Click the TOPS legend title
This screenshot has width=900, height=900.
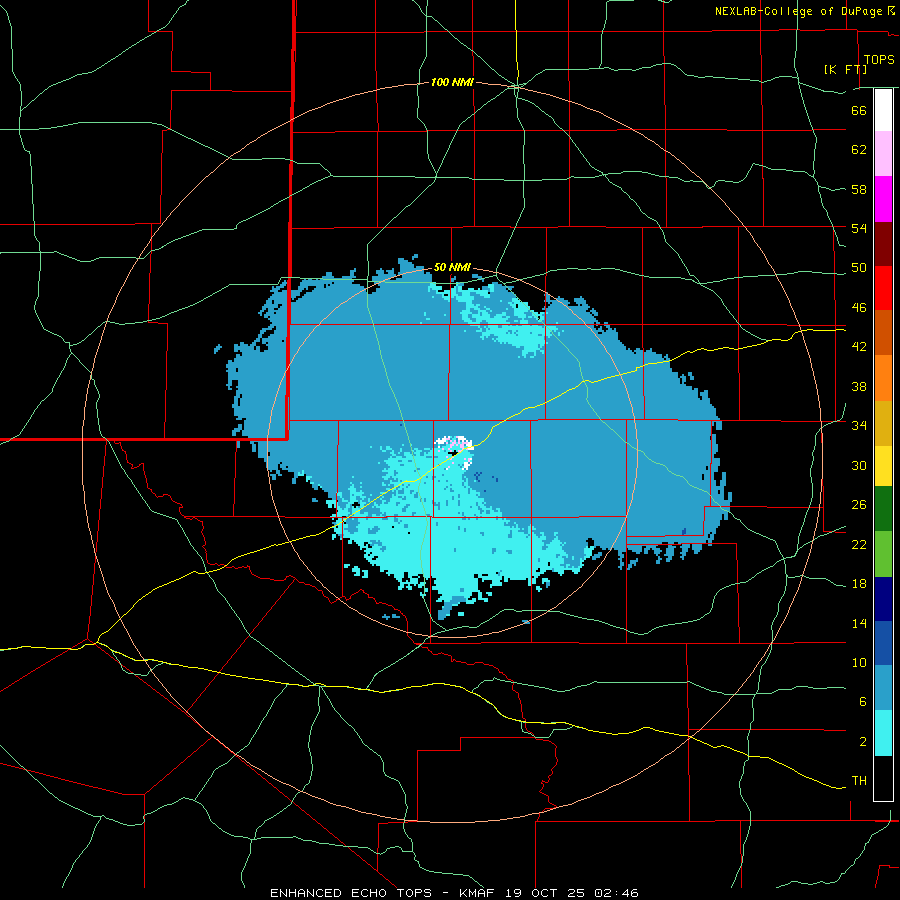pos(879,60)
